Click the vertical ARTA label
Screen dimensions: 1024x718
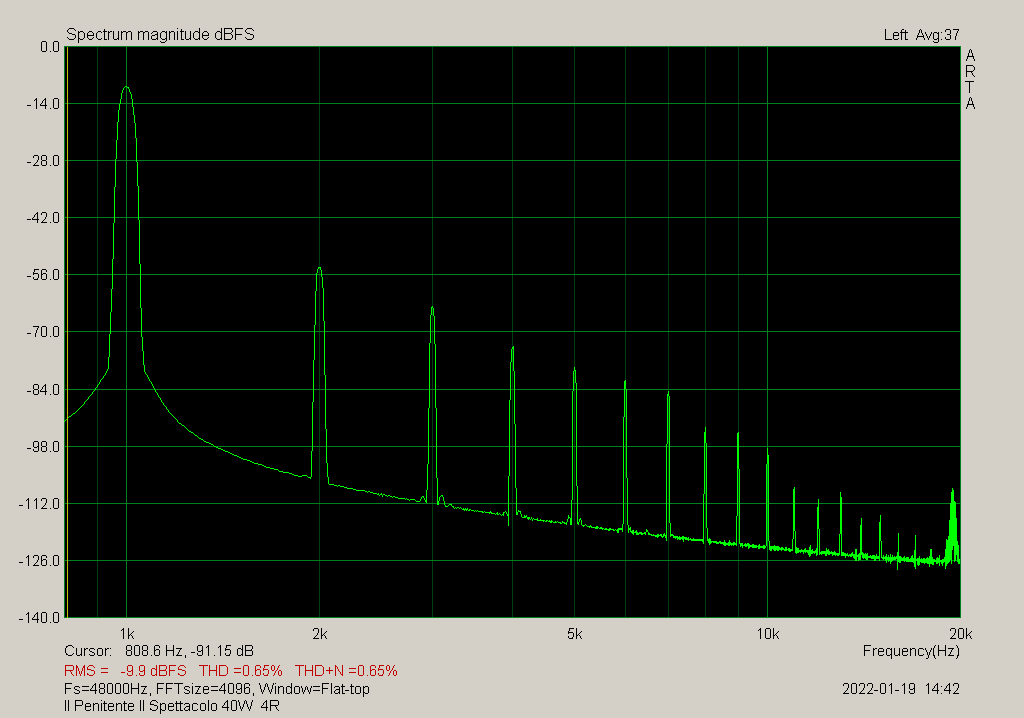pyautogui.click(x=970, y=80)
